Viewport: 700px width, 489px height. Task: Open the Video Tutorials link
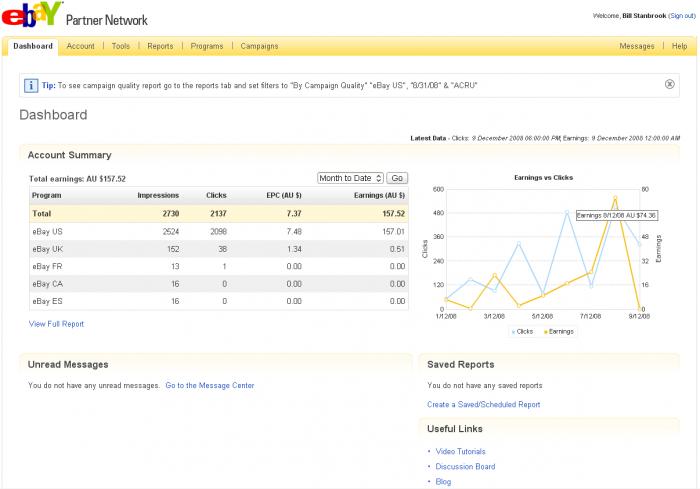point(461,452)
